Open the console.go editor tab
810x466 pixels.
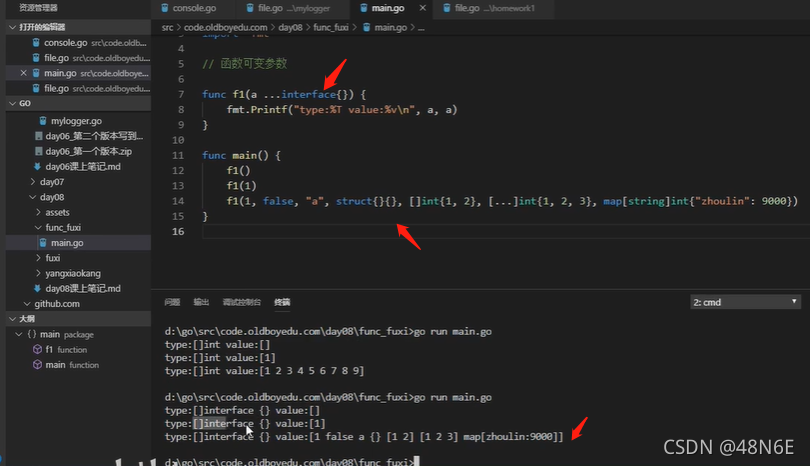(x=193, y=8)
